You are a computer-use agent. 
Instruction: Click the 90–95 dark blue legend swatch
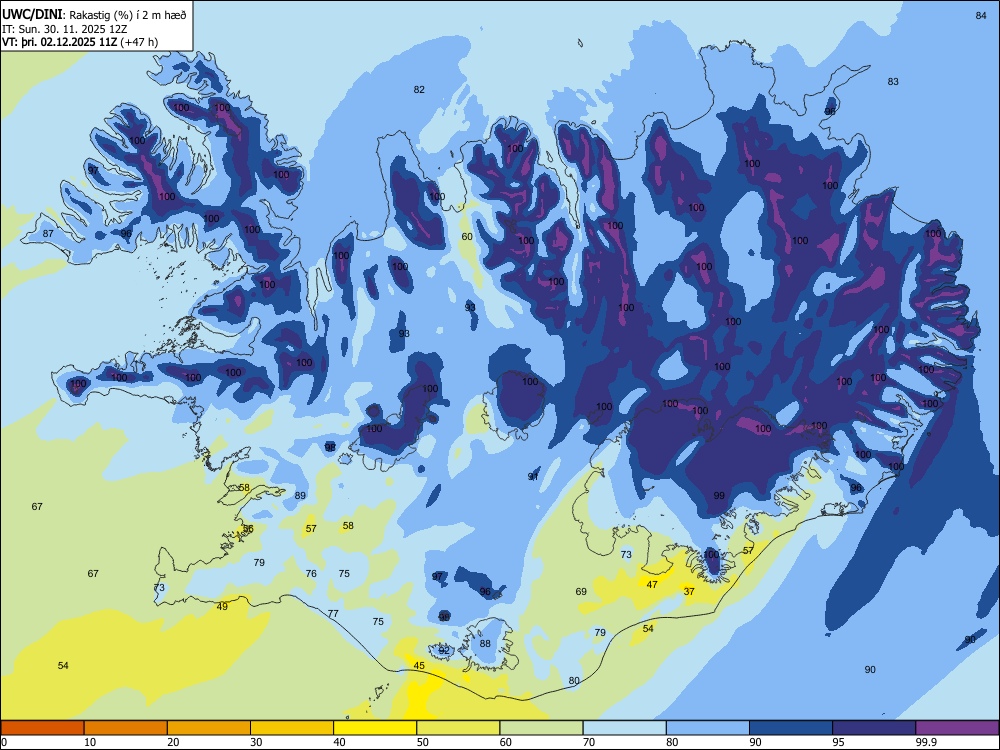pos(791,728)
